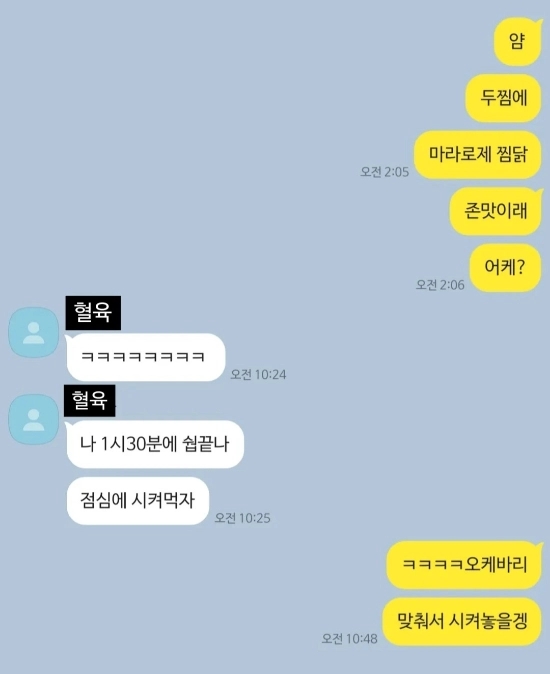Tap the 존맛이래 message bubble
Image resolution: width=550 pixels, height=674 pixels.
(x=495, y=211)
